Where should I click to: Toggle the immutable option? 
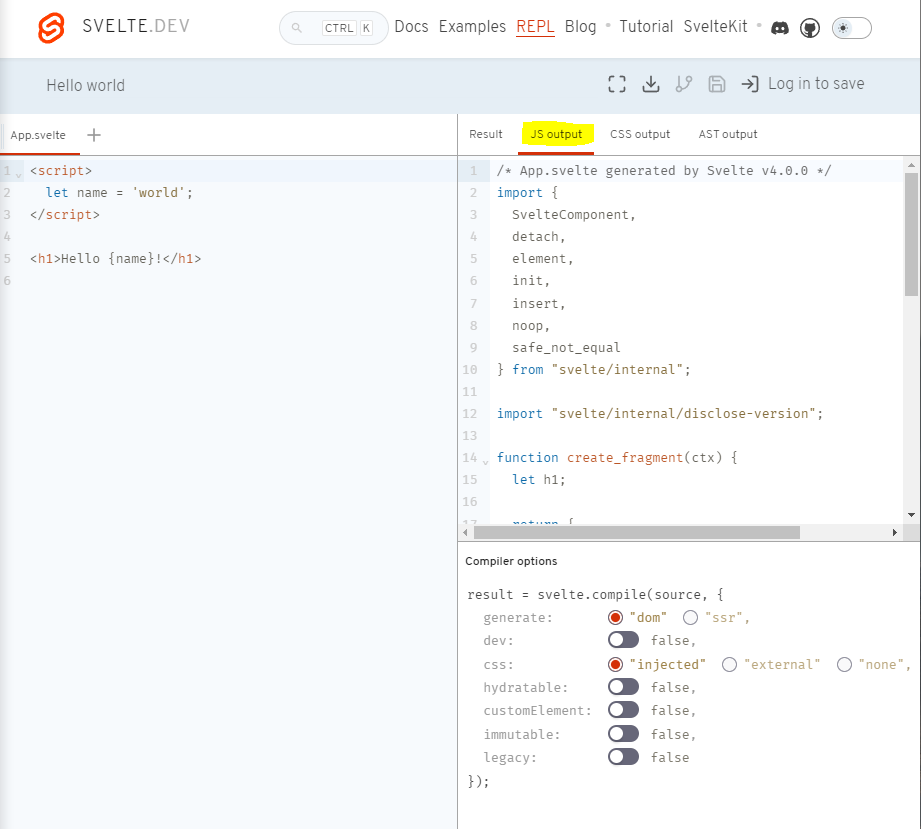click(623, 734)
